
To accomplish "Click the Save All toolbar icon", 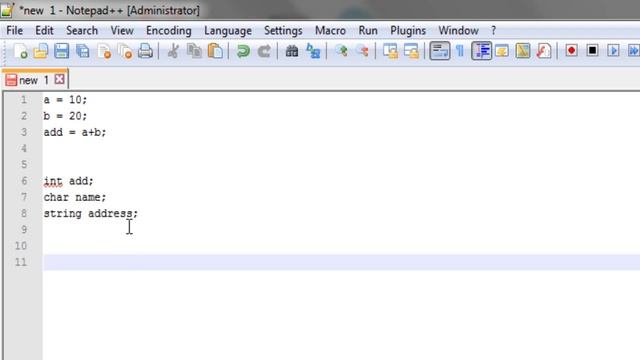I will pos(83,51).
